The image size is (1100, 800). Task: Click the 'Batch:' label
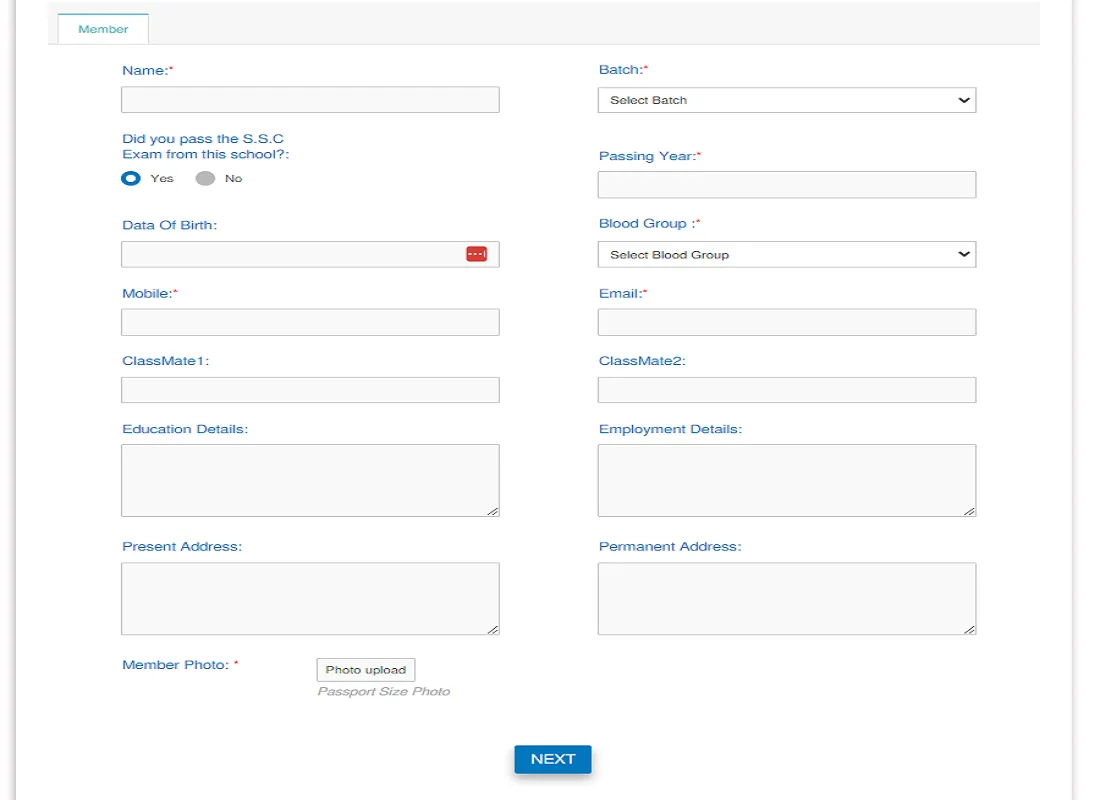pyautogui.click(x=623, y=69)
